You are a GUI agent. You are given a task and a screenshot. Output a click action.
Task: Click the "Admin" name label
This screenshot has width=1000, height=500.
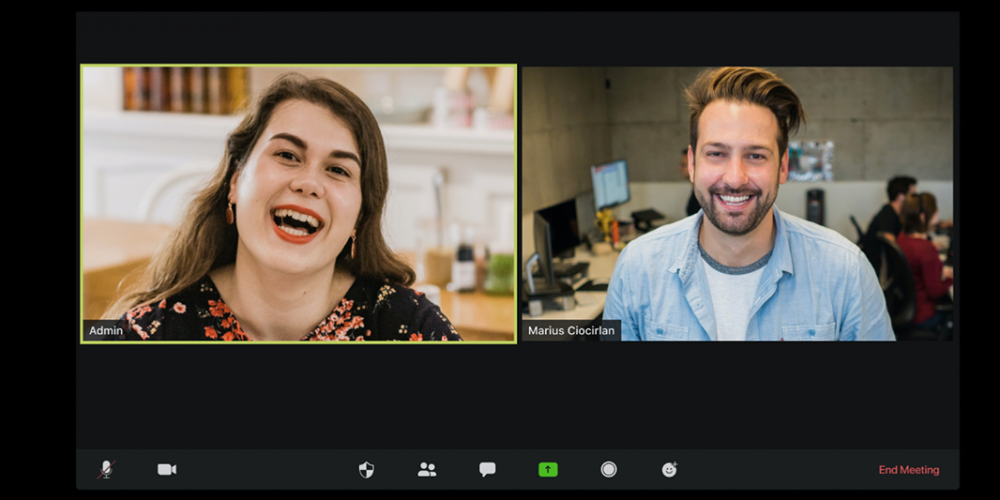coord(106,330)
